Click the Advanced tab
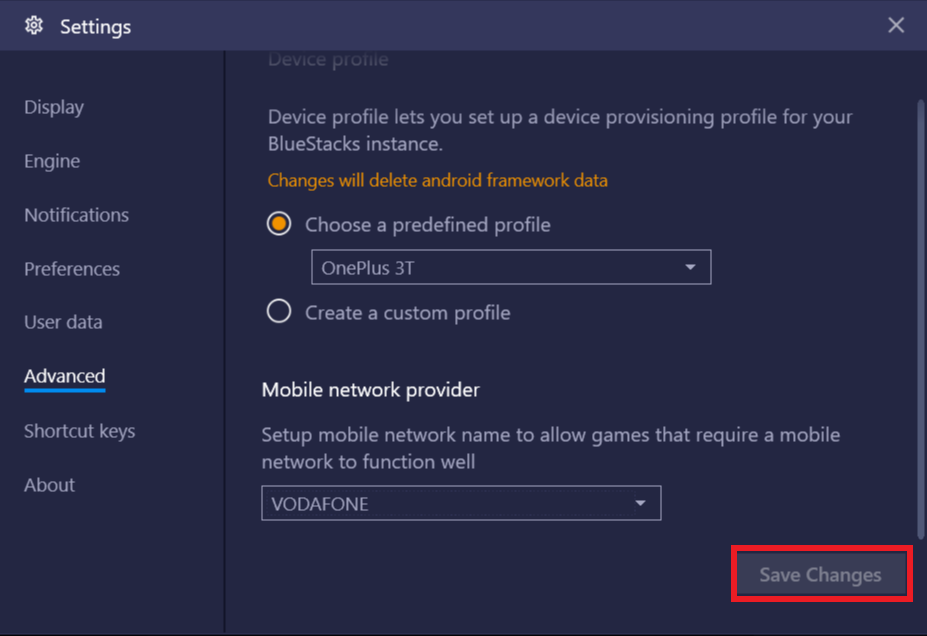927x636 pixels. click(64, 377)
